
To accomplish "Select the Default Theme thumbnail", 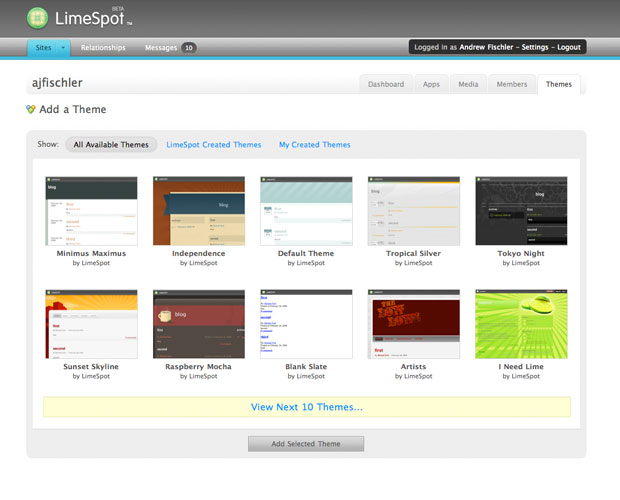I will click(x=306, y=211).
